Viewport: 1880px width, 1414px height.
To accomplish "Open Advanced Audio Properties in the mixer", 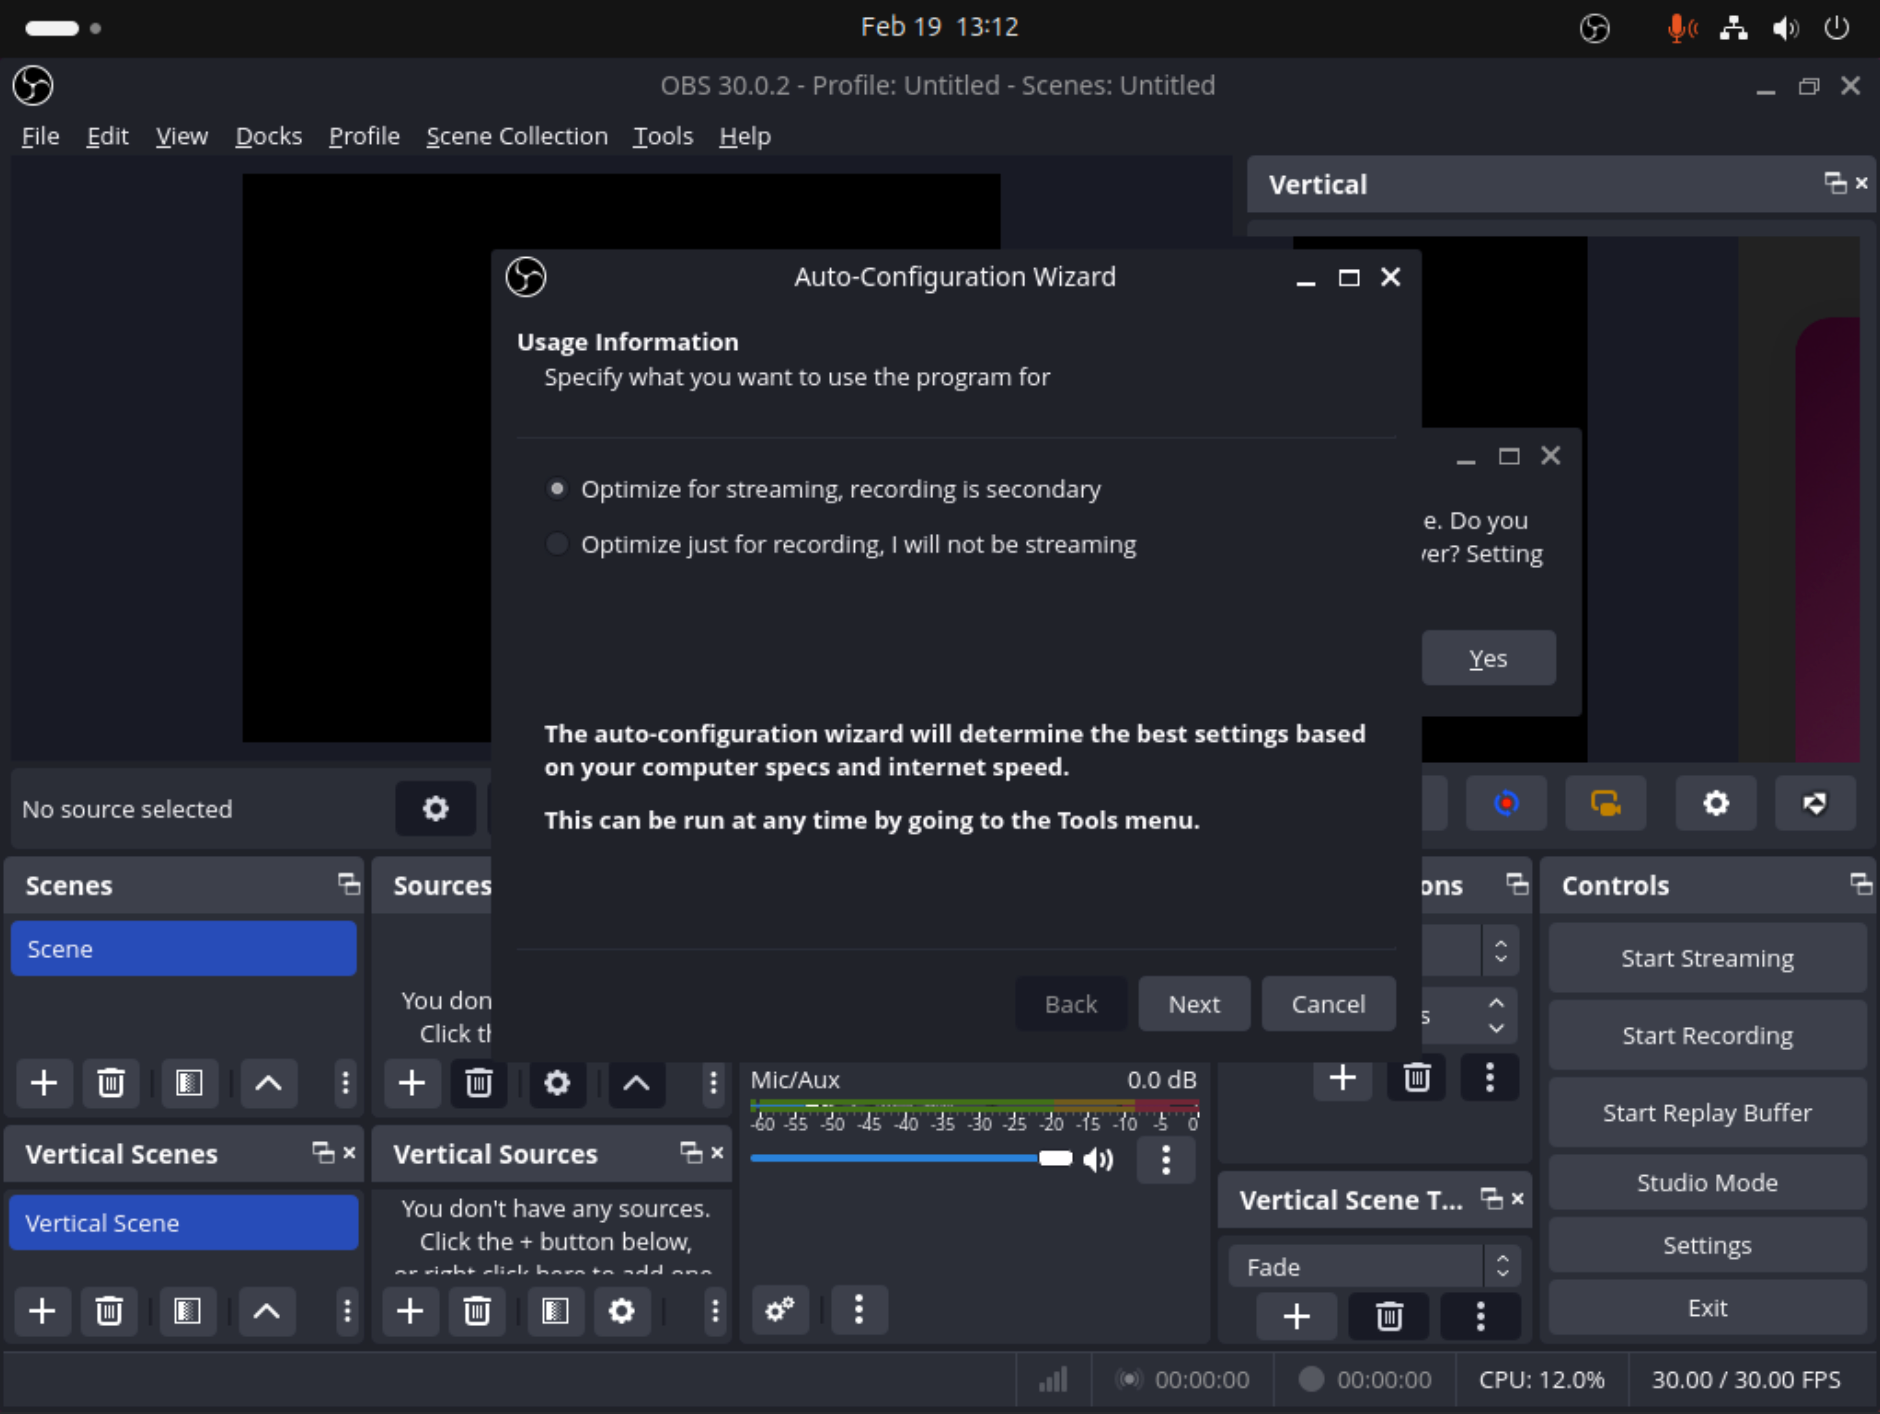I will 780,1310.
